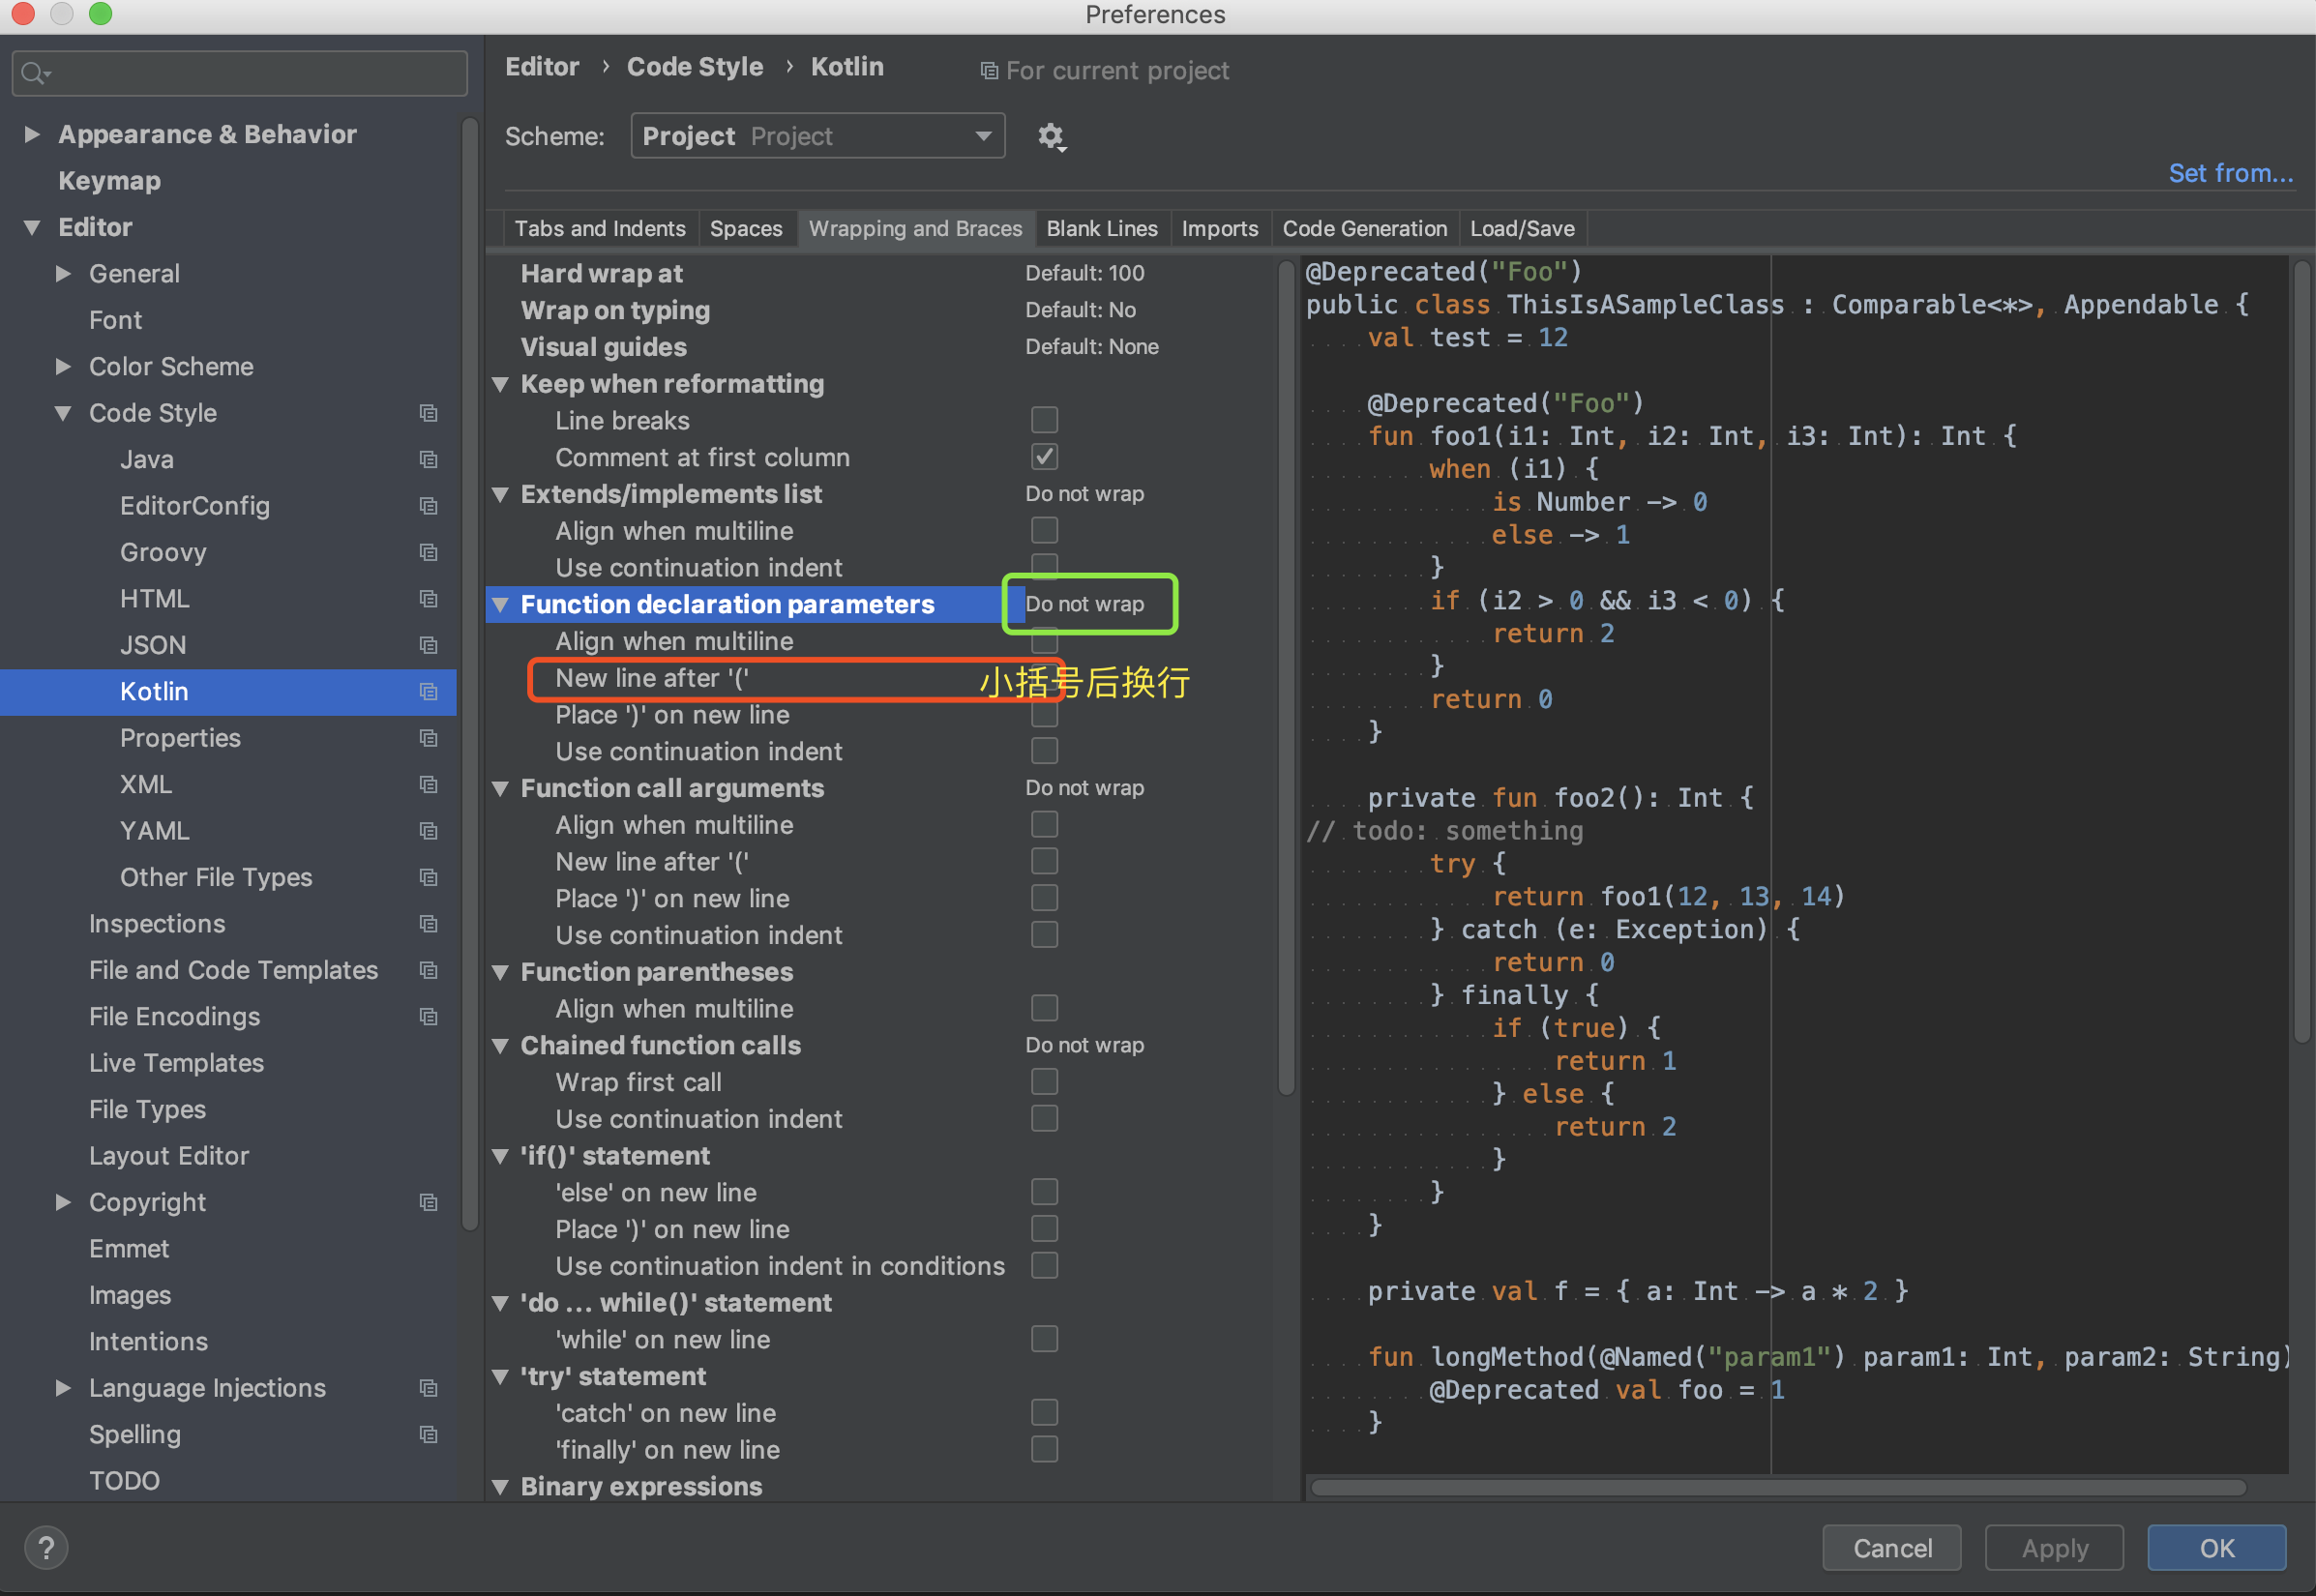2316x1596 pixels.
Task: Select the 'Wrapping and Braces' tab
Action: coord(911,227)
